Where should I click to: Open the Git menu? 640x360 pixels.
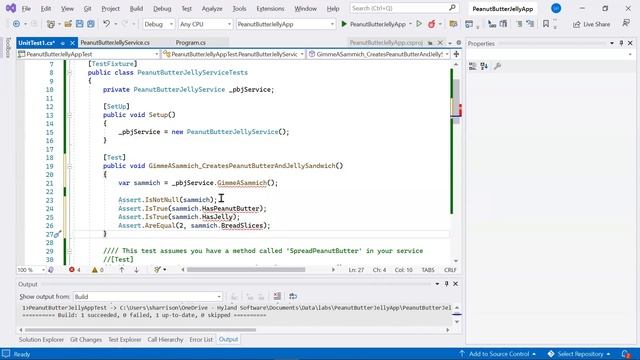point(87,8)
